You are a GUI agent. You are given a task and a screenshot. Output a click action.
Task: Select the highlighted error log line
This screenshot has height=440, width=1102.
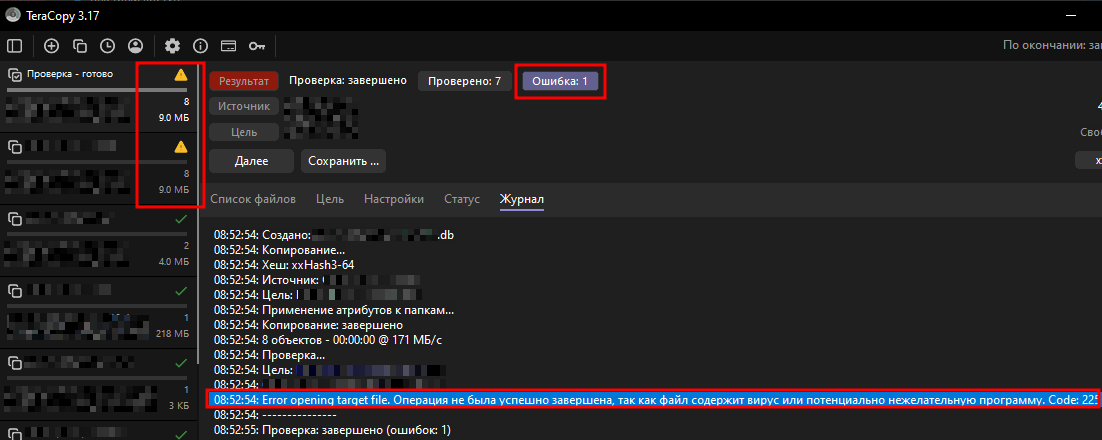point(655,400)
